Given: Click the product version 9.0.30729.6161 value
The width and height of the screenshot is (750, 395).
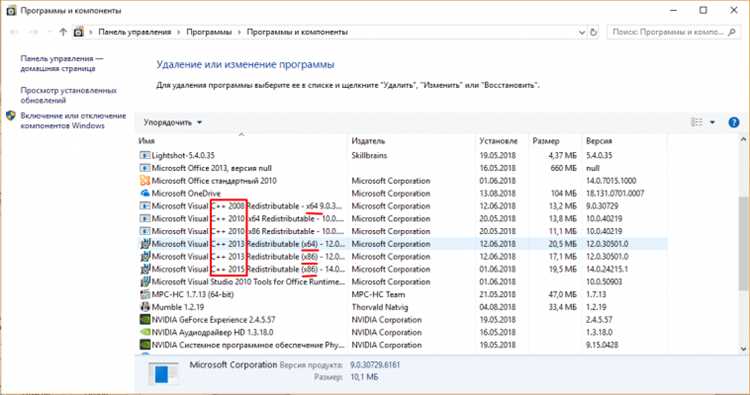Looking at the screenshot, I should click(375, 365).
